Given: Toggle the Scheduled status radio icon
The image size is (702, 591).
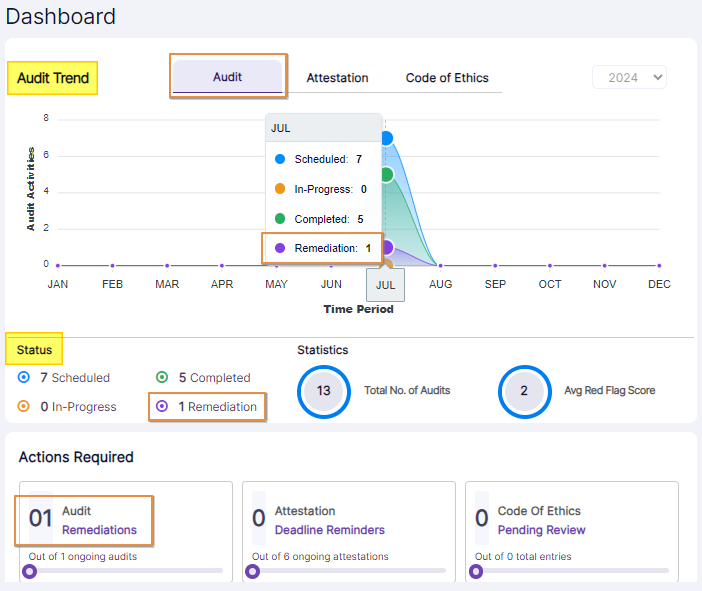Looking at the screenshot, I should (x=24, y=377).
